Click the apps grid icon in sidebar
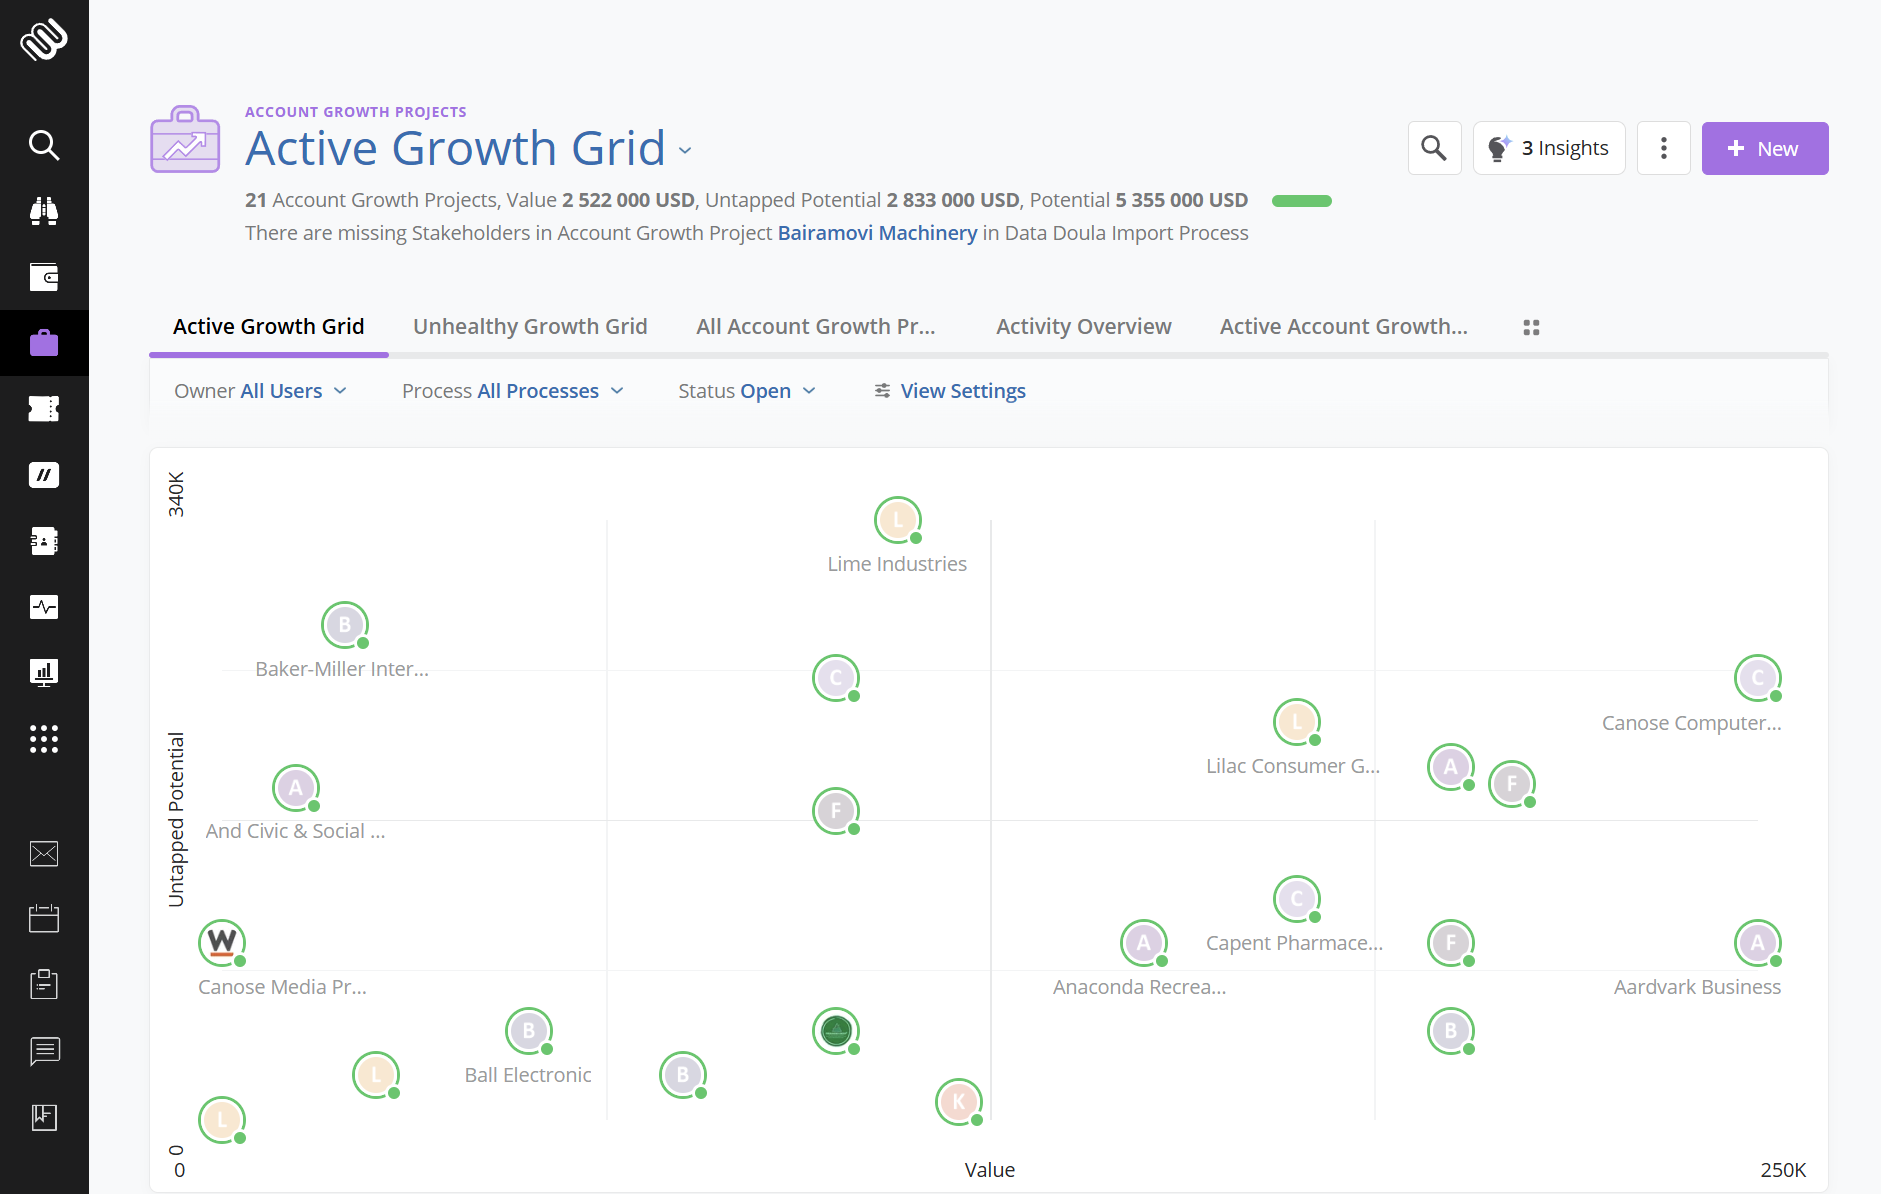Screen dimensions: 1881x1194 coord(44,739)
